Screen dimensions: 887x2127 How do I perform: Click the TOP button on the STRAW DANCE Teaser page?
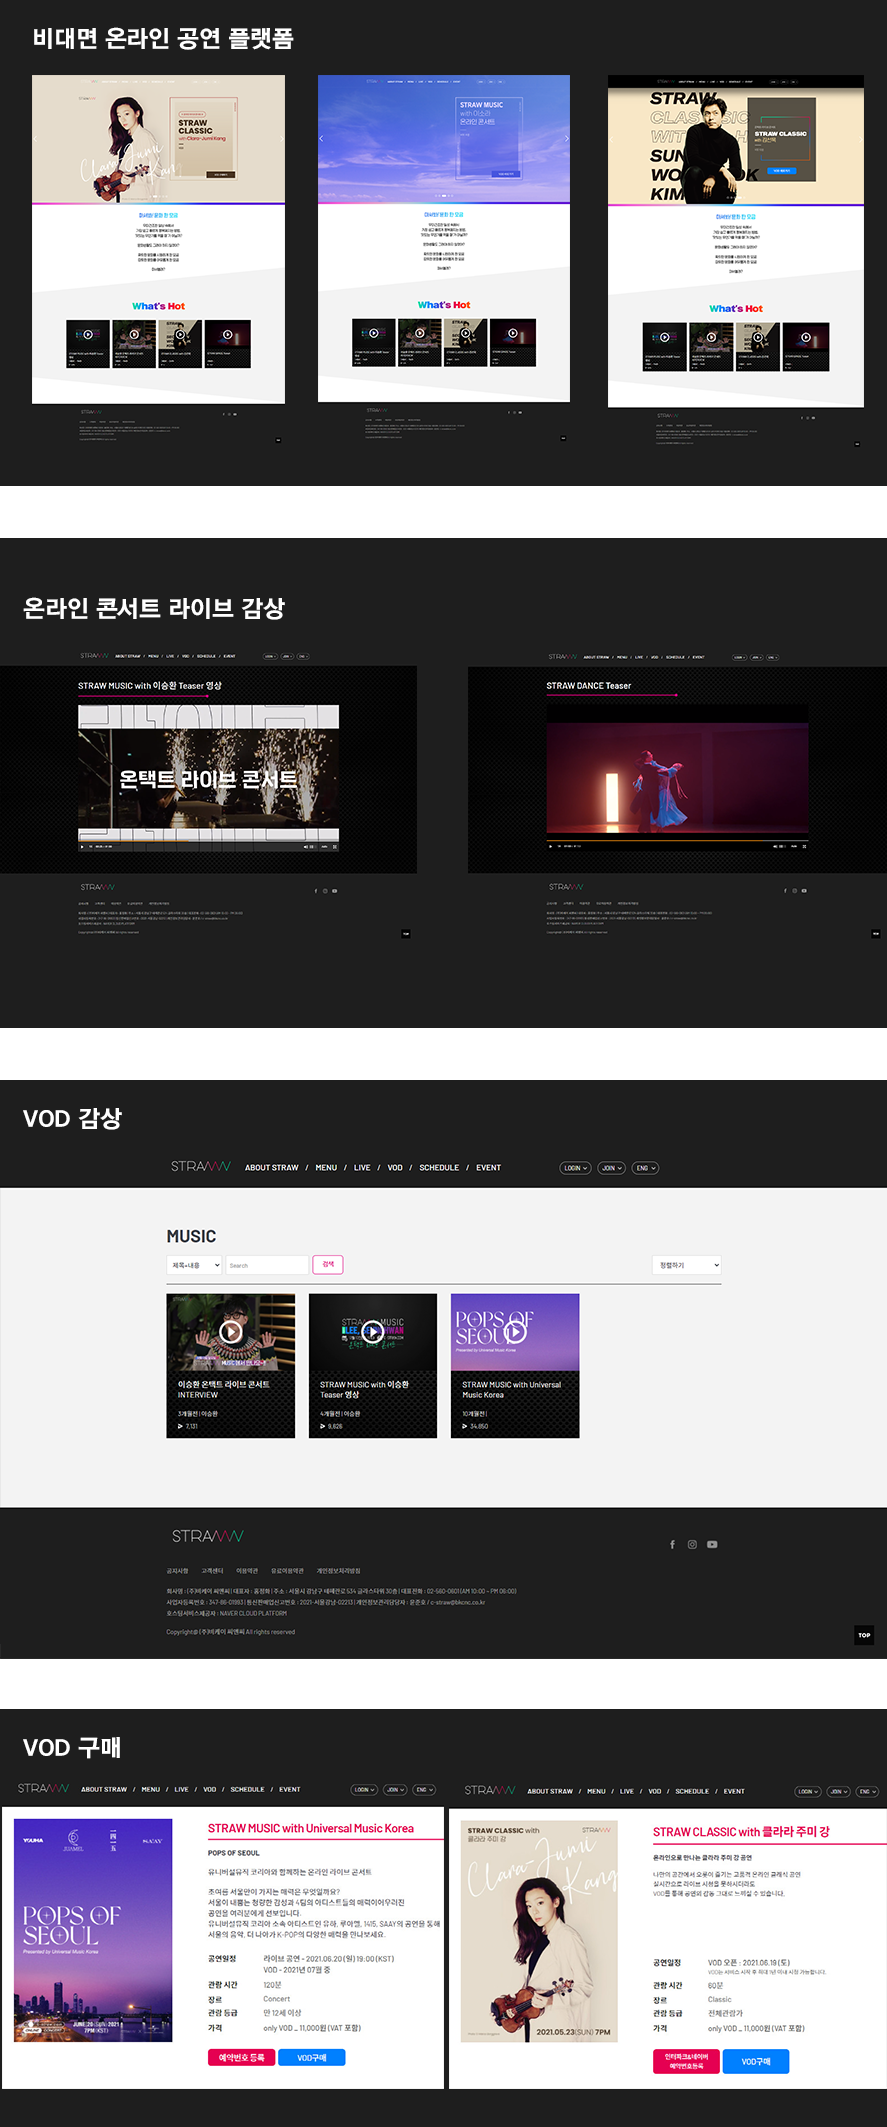click(875, 934)
